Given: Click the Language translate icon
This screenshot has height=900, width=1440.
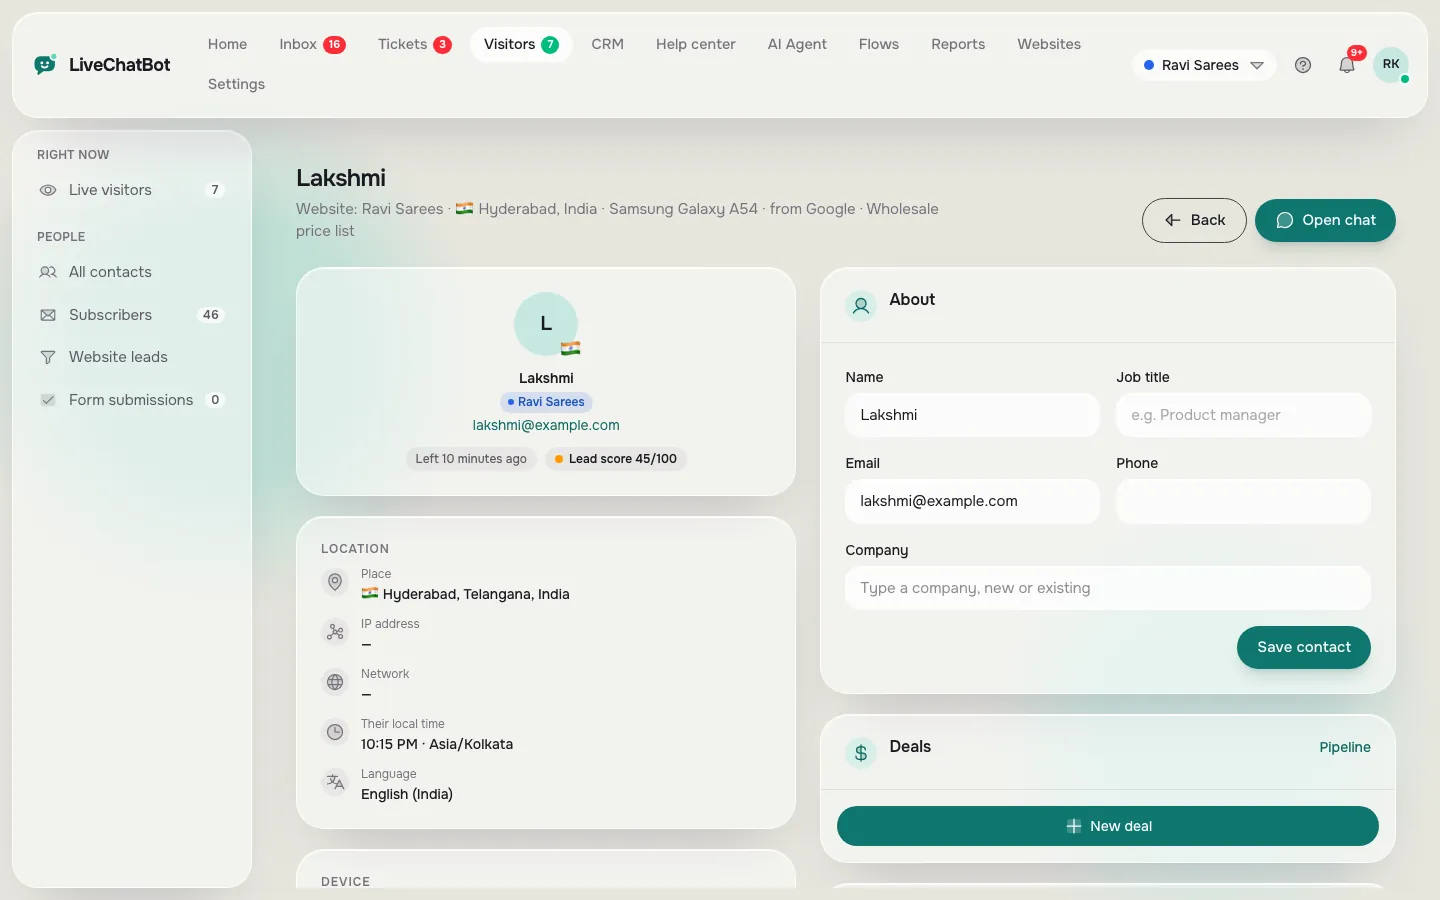Looking at the screenshot, I should [335, 782].
